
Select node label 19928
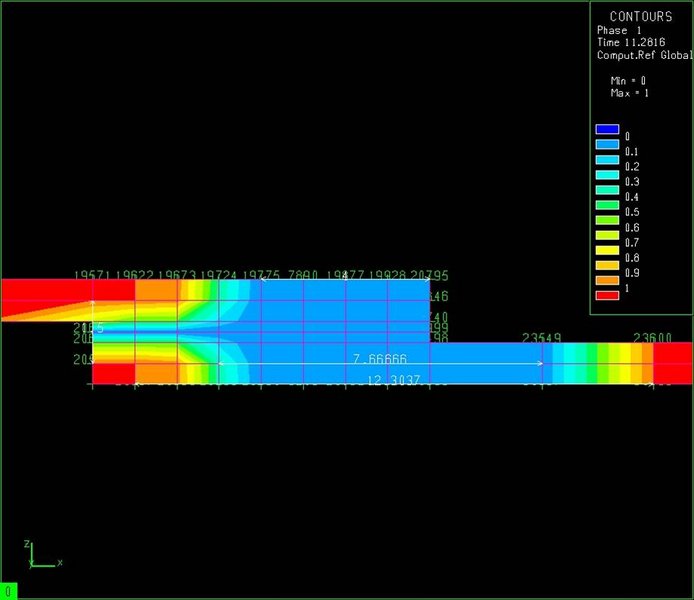pyautogui.click(x=387, y=275)
